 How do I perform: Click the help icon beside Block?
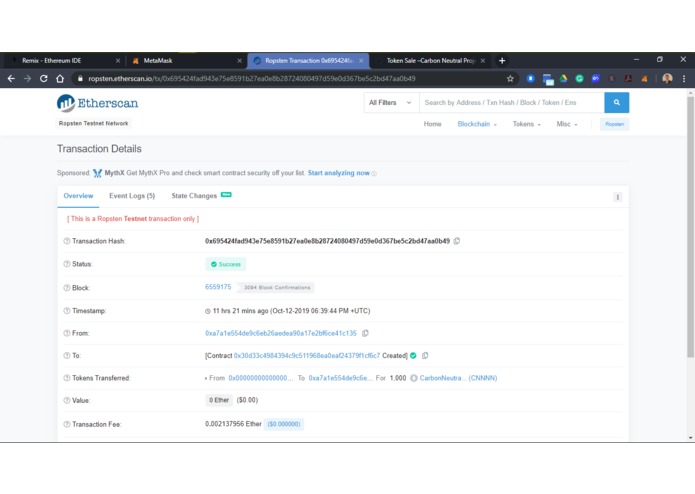tap(66, 288)
